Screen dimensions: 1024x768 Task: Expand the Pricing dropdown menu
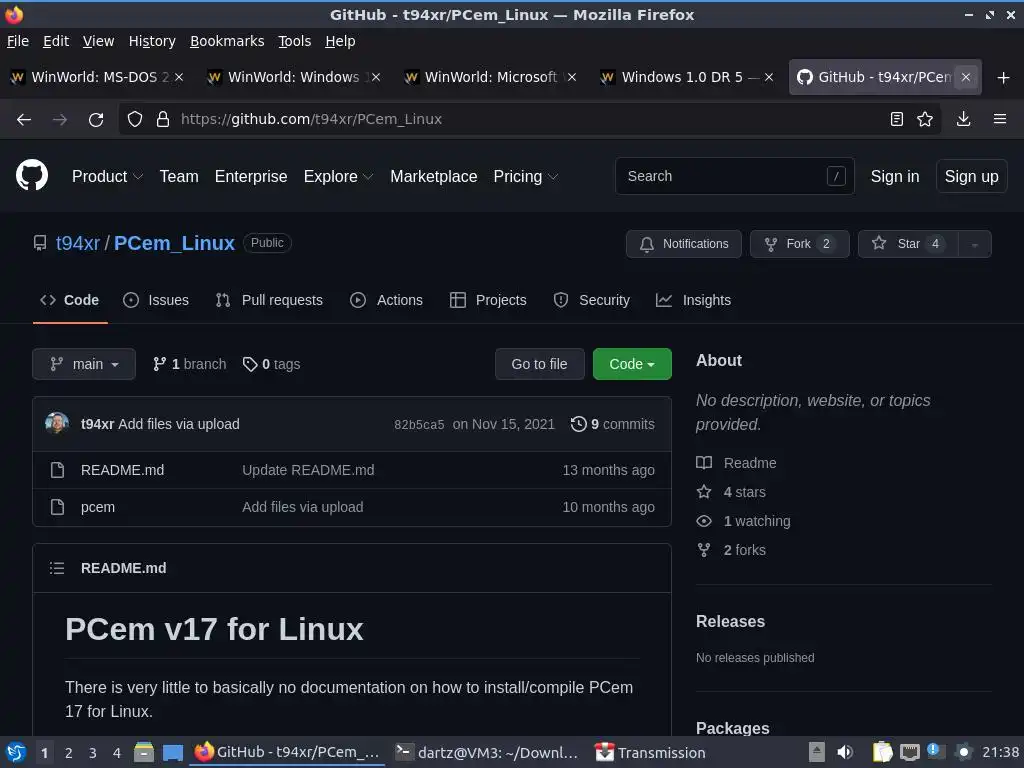point(526,176)
